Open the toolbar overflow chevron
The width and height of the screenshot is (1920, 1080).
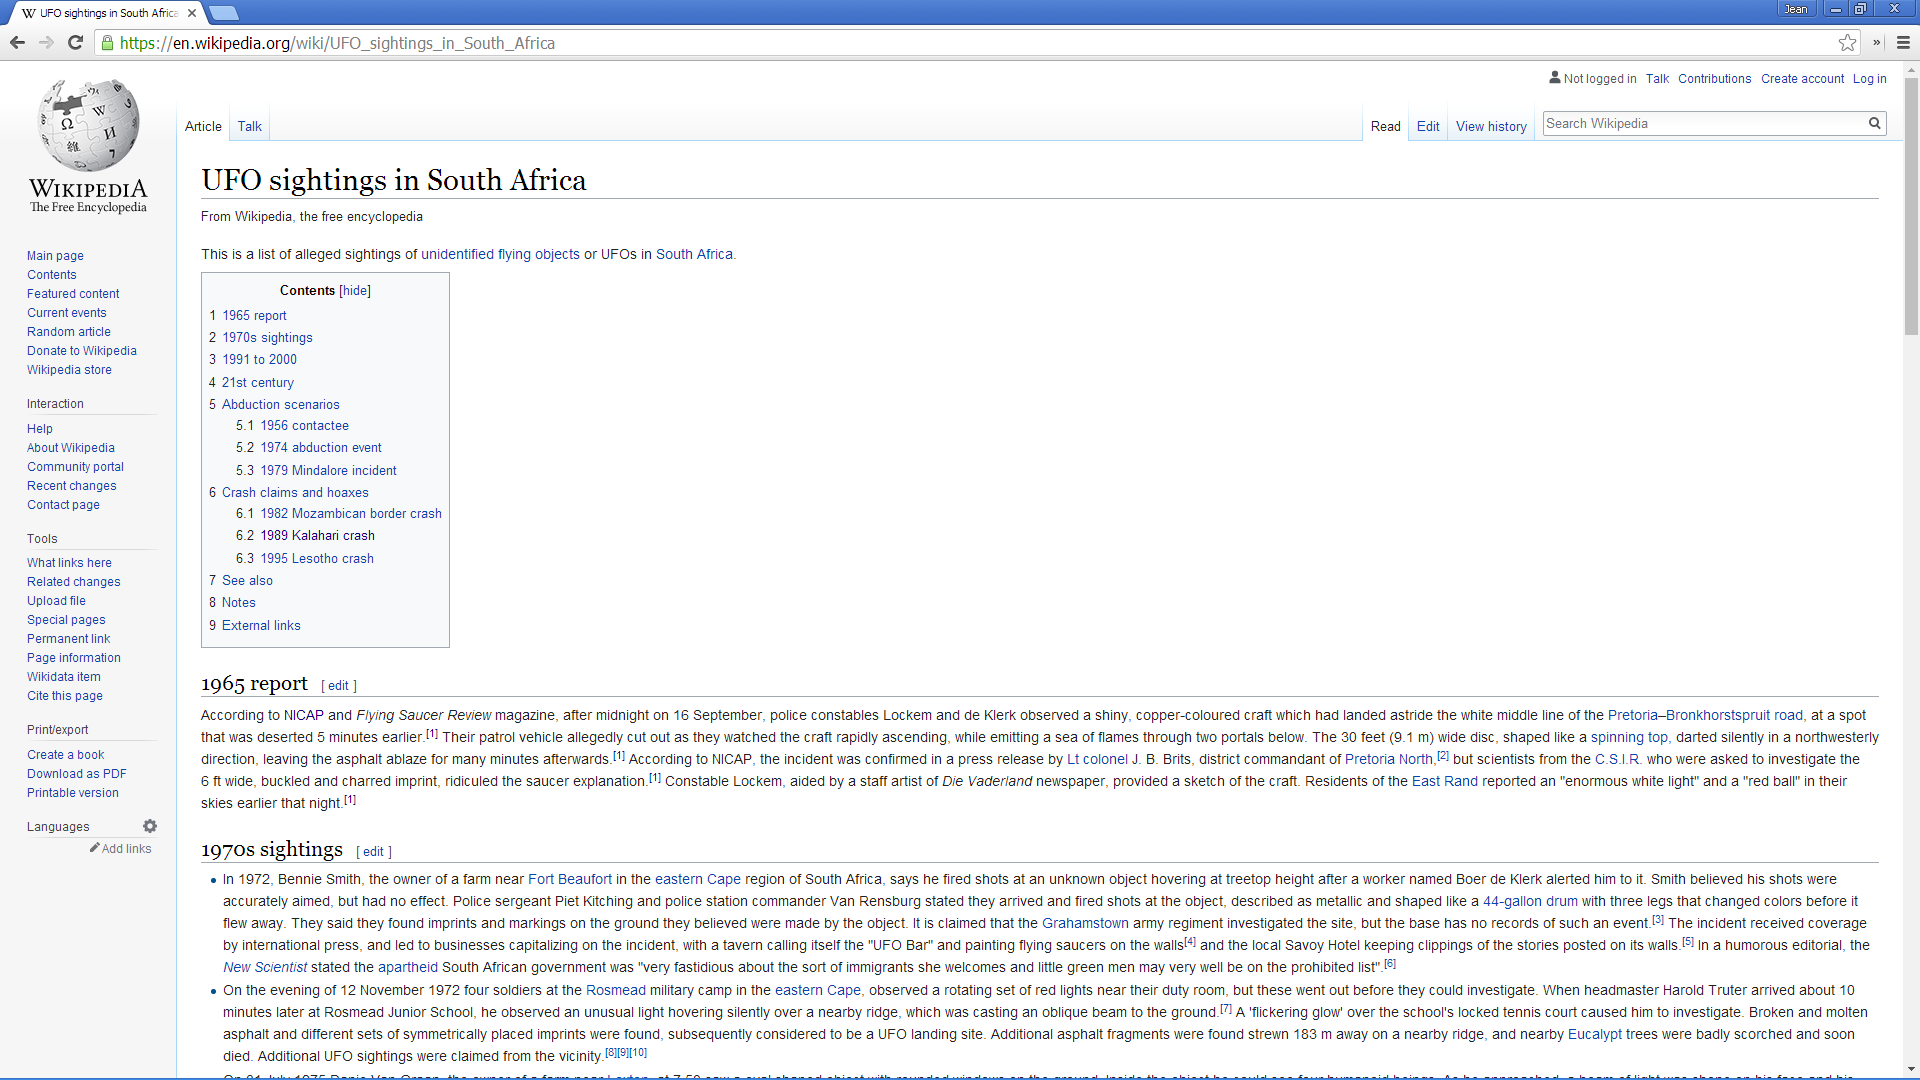[x=1877, y=43]
